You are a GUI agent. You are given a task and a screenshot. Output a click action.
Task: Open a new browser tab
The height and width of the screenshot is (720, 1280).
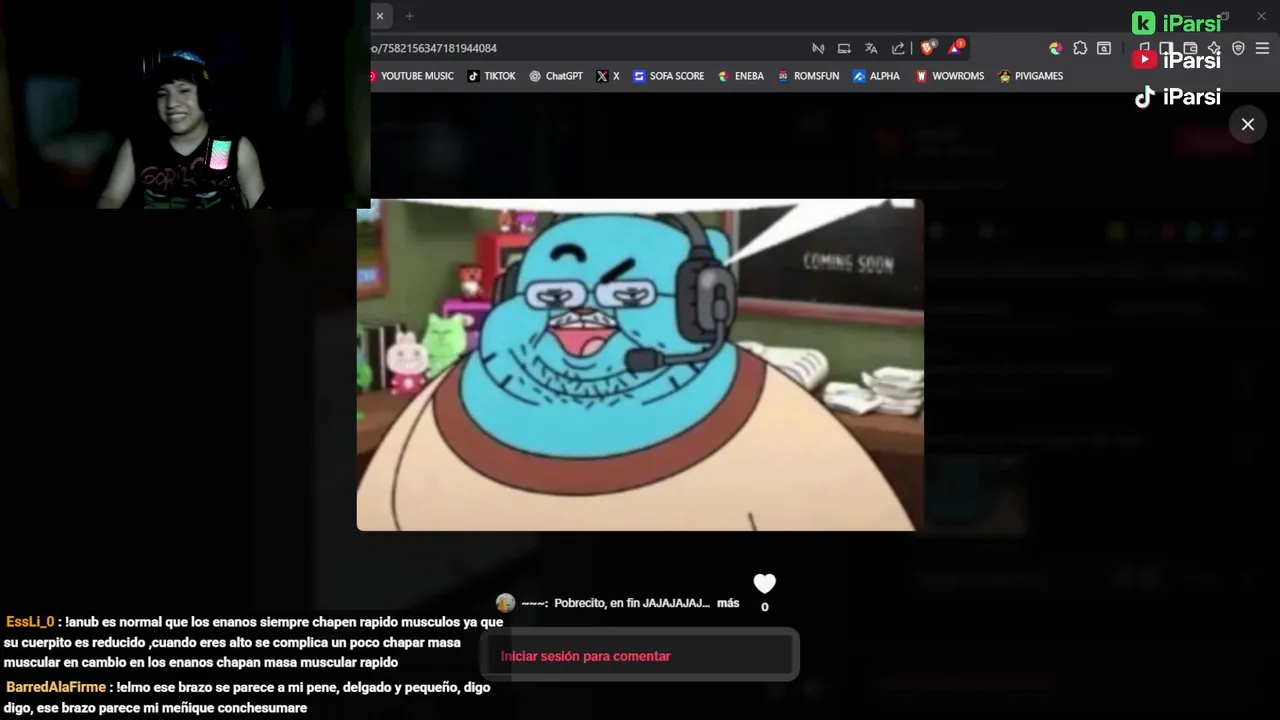[x=409, y=16]
